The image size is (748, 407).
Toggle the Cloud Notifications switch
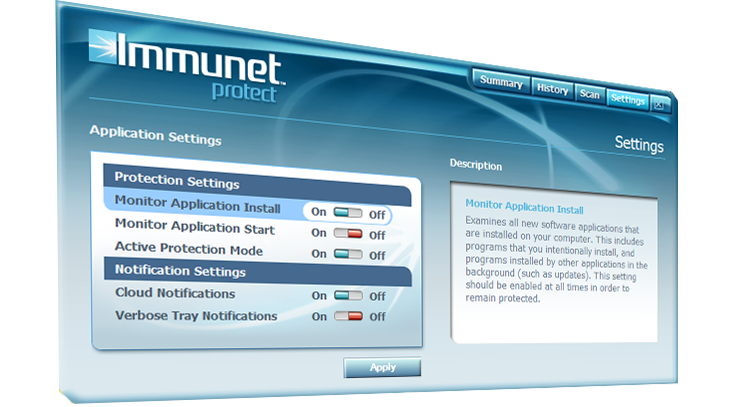click(348, 295)
